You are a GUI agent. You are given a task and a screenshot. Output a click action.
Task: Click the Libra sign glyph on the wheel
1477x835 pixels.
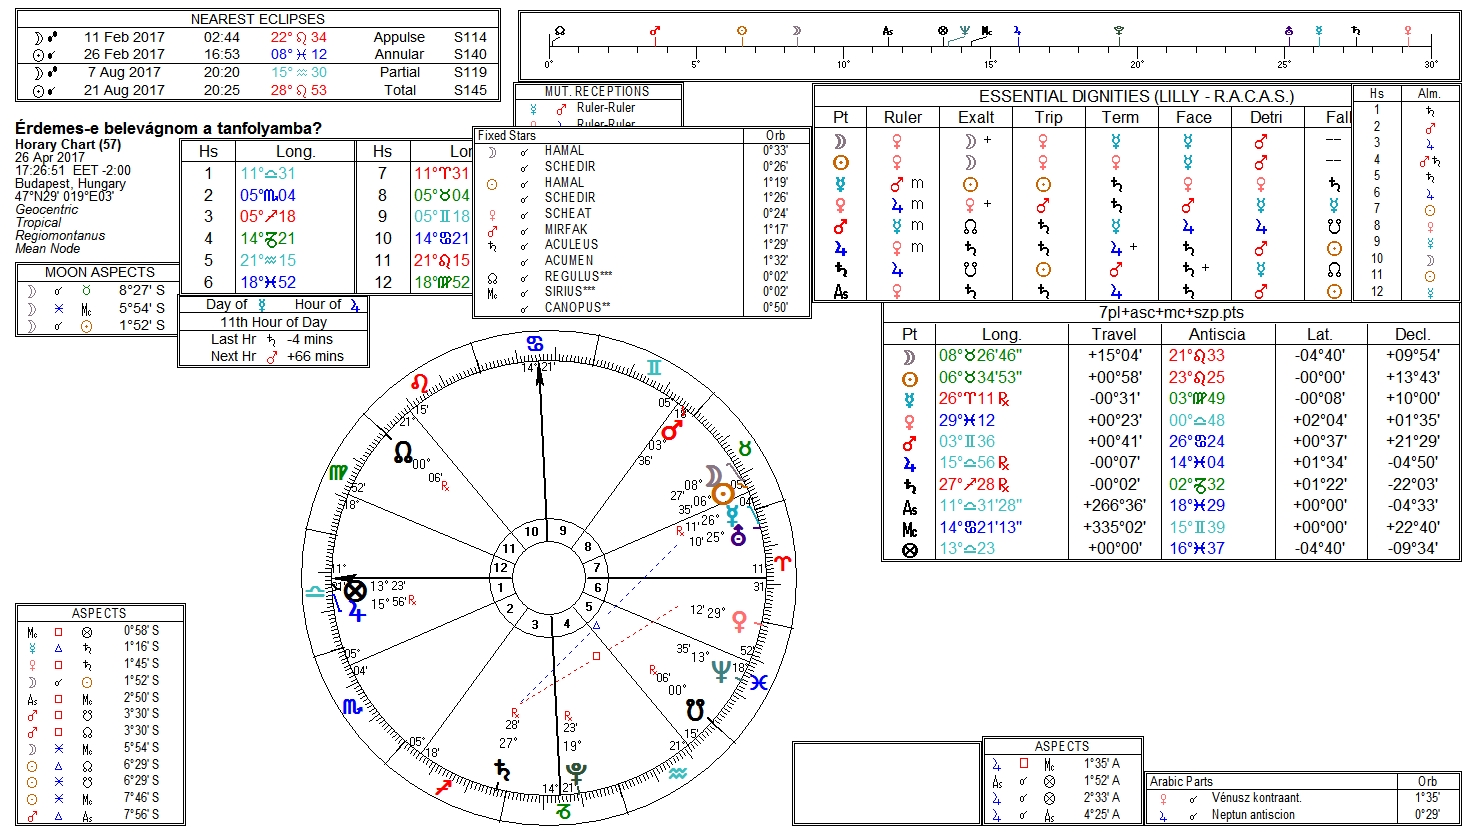316,591
